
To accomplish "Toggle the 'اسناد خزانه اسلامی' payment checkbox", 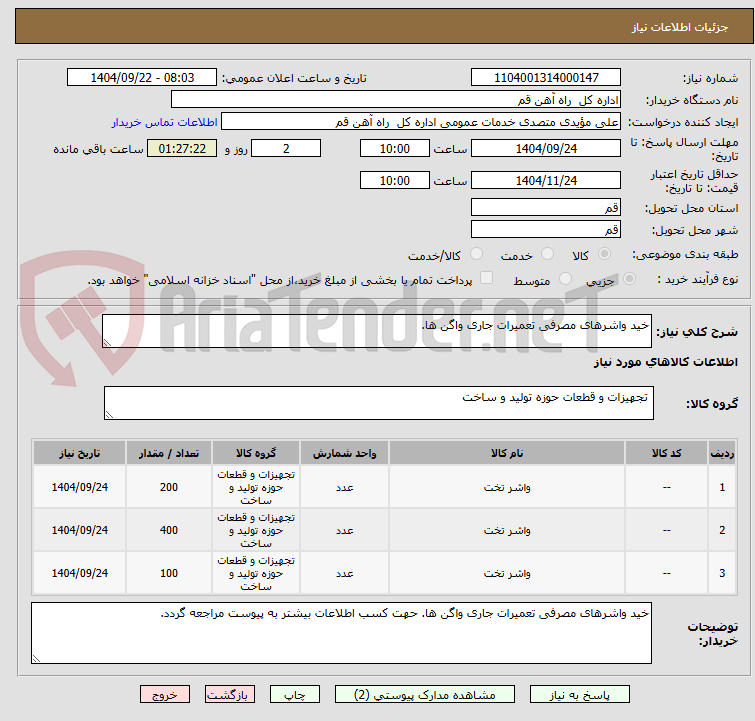I will (487, 279).
